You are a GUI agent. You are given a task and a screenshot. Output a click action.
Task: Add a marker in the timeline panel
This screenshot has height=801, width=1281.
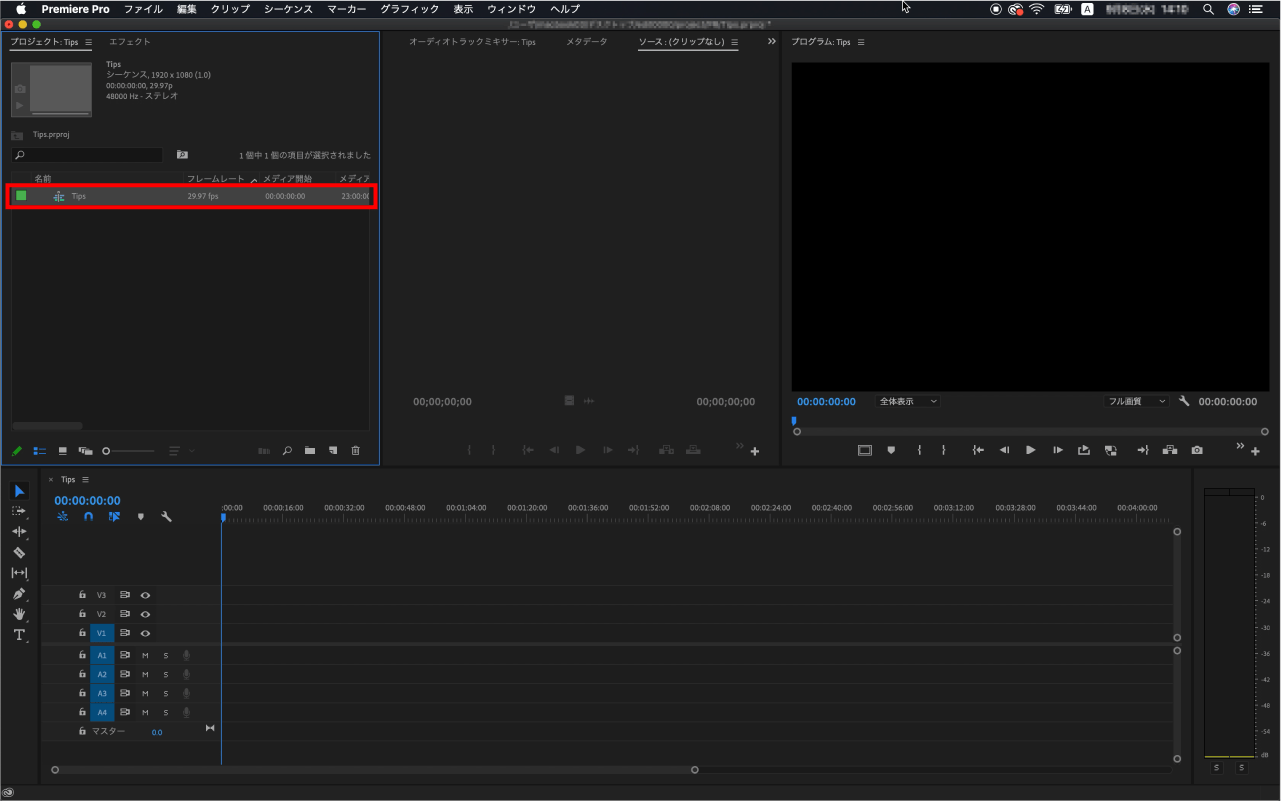pyautogui.click(x=141, y=517)
